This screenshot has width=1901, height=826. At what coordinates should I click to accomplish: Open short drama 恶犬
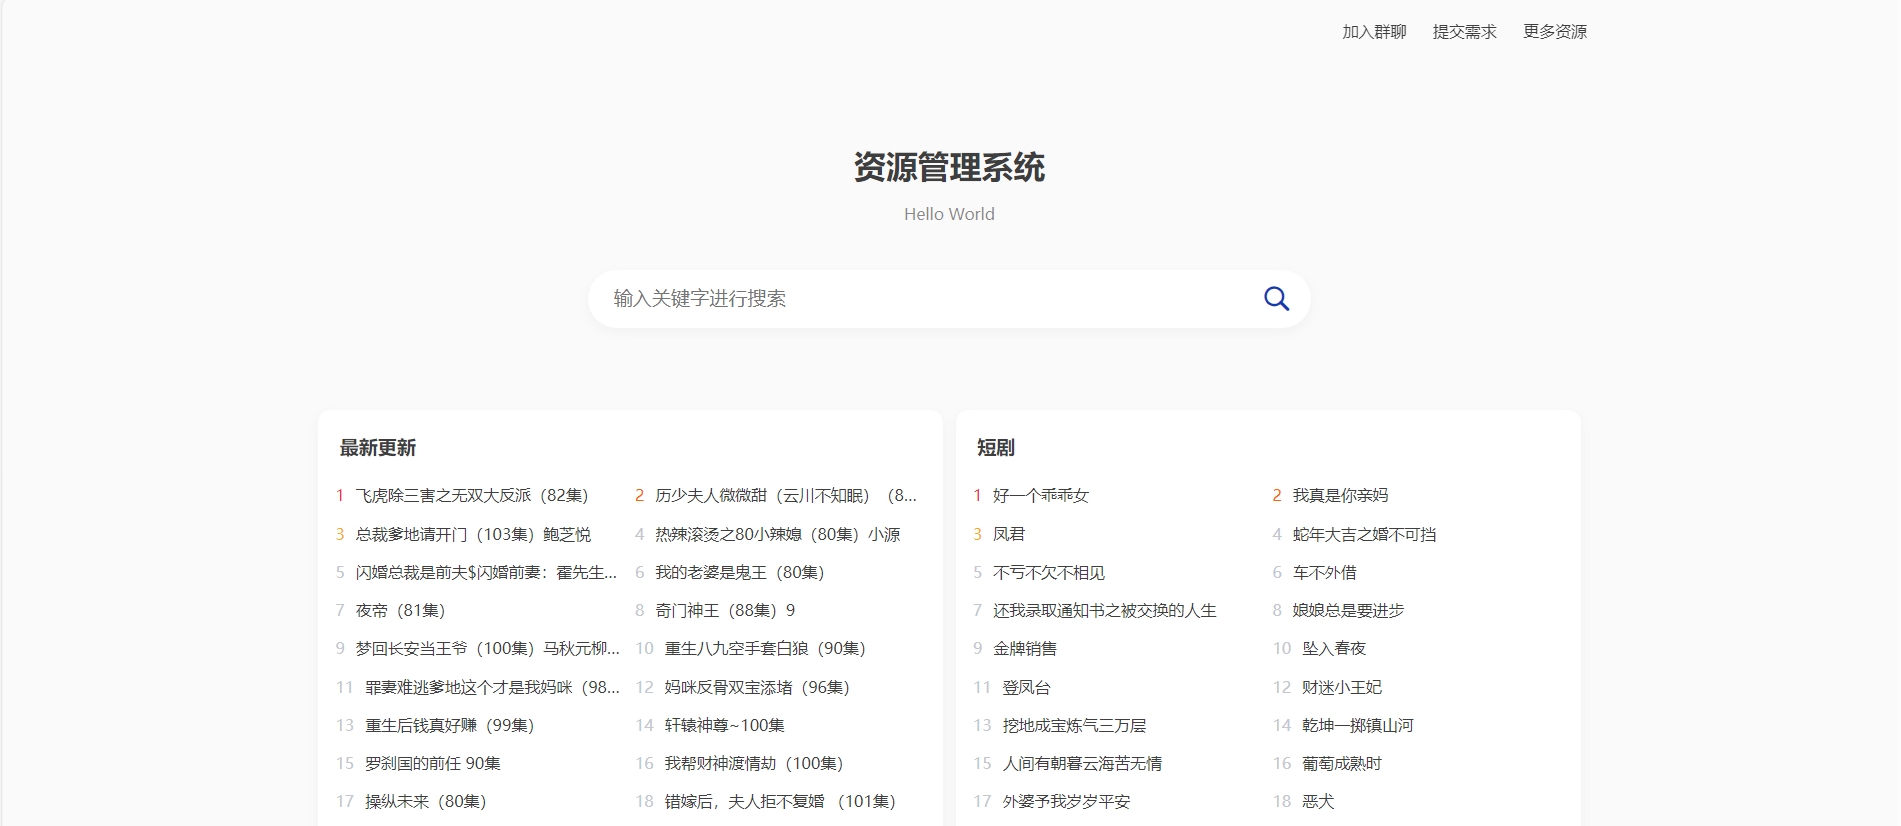1318,801
